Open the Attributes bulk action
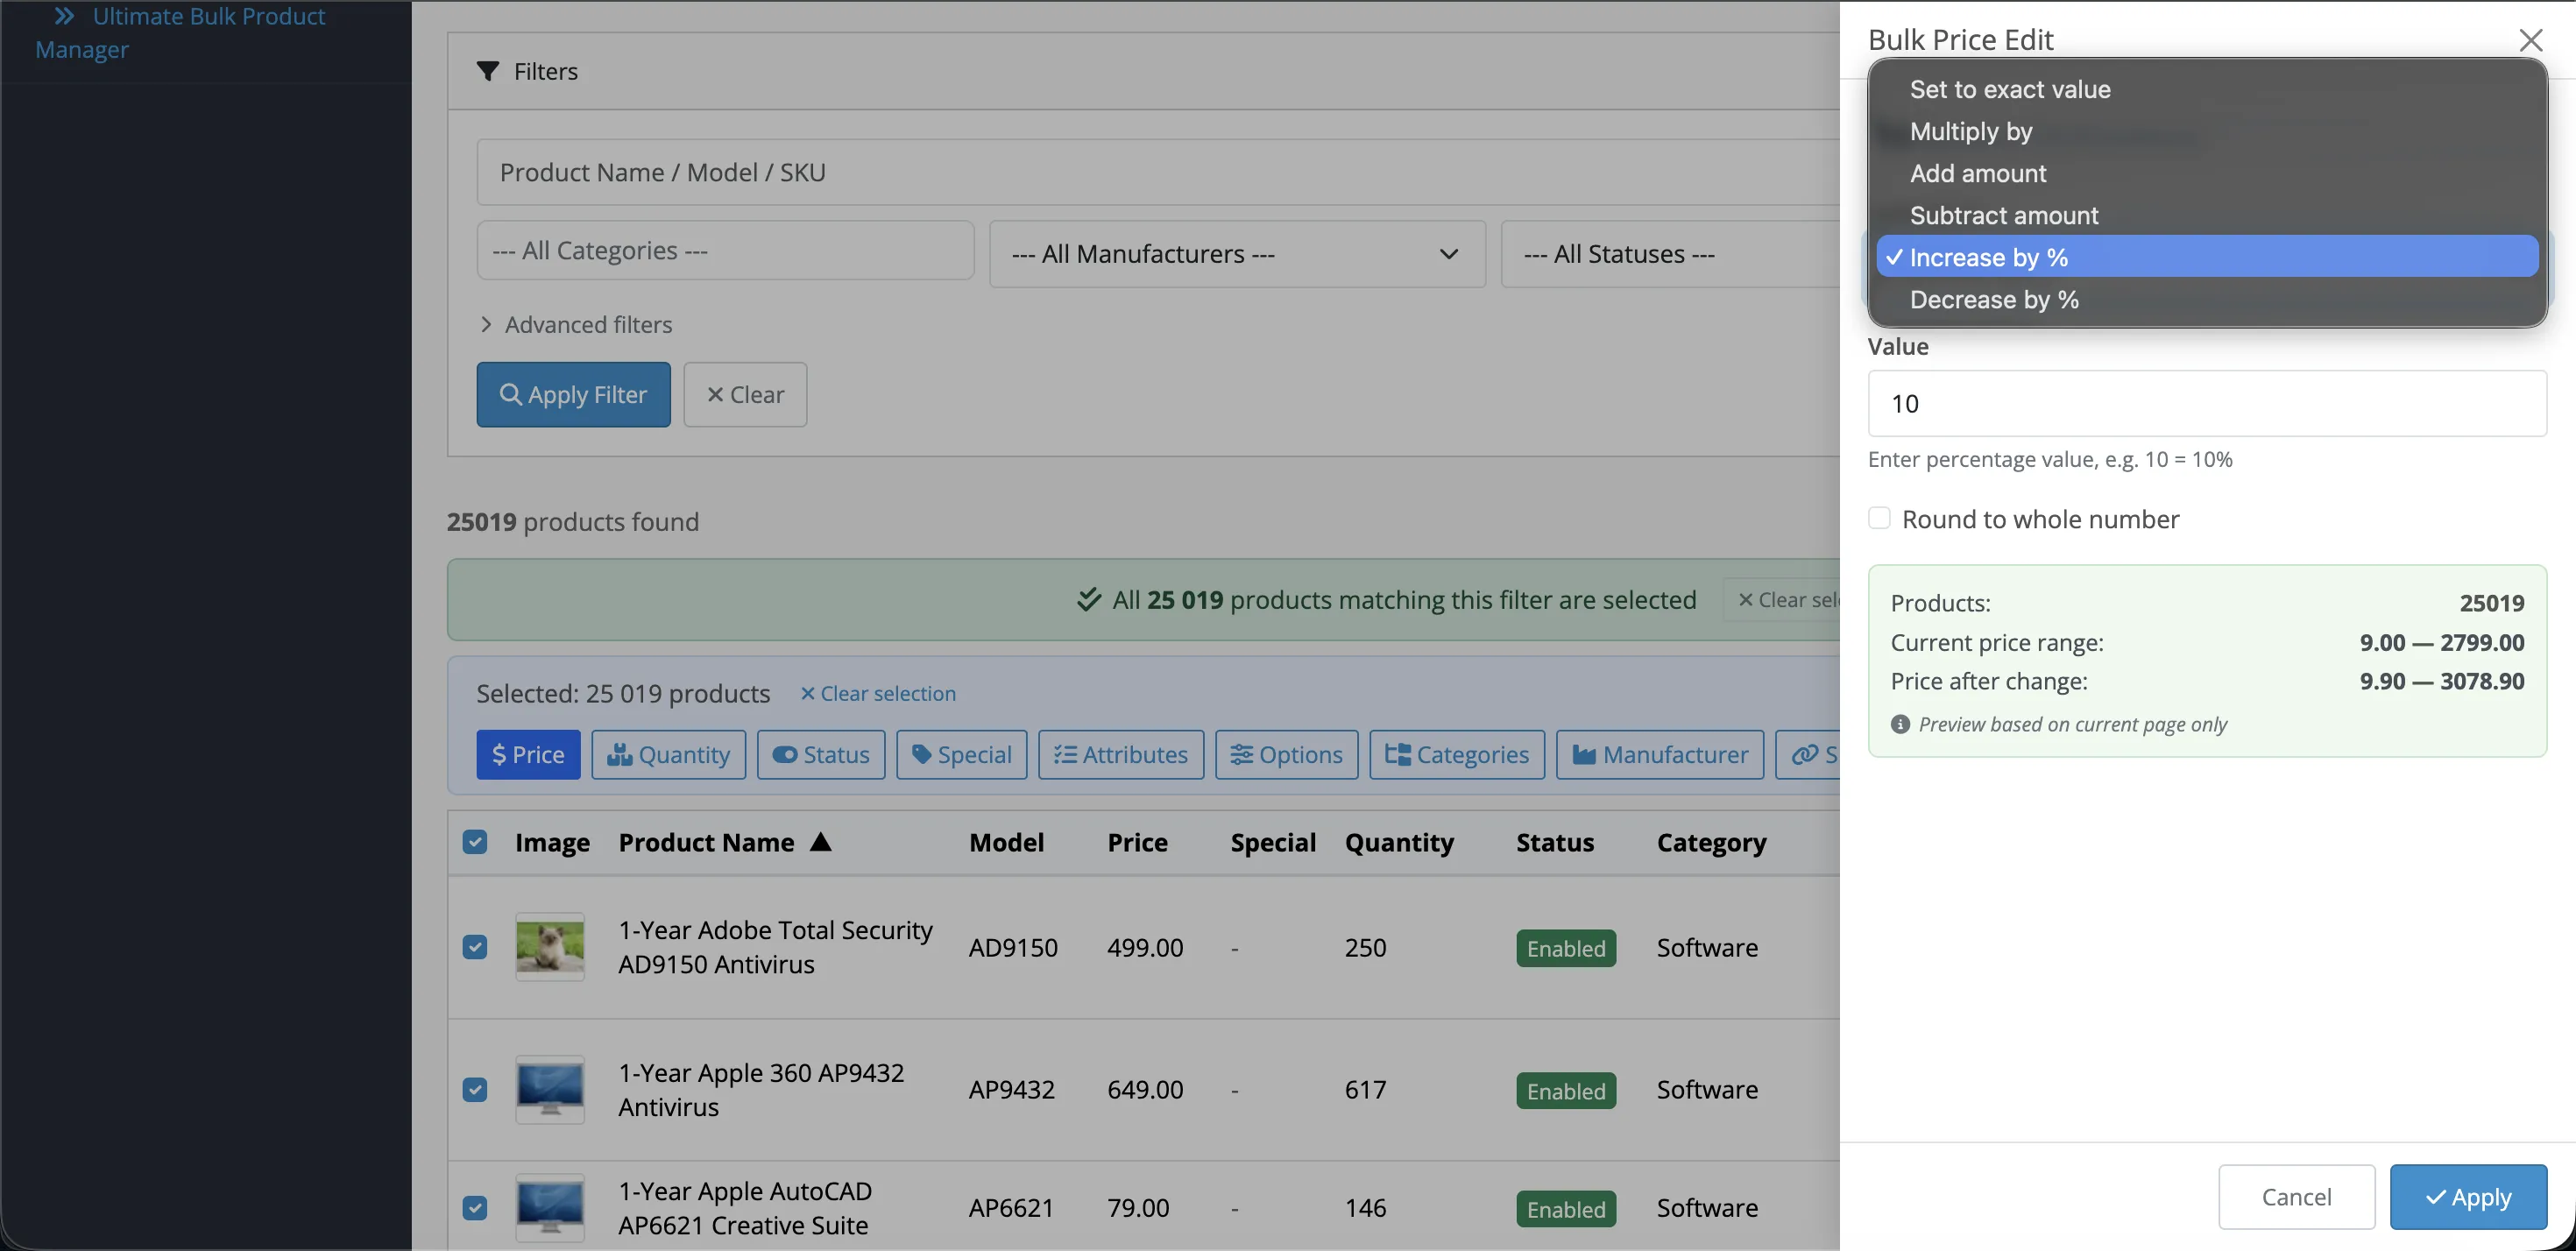The image size is (2576, 1251). (1121, 754)
